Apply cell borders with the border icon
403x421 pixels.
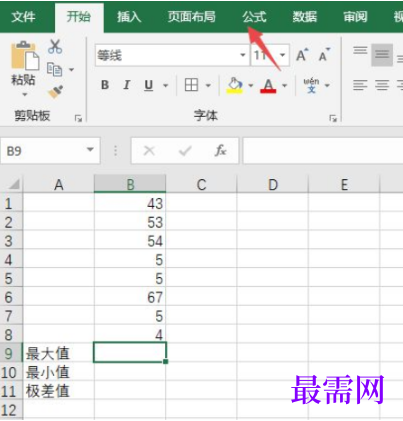click(191, 85)
